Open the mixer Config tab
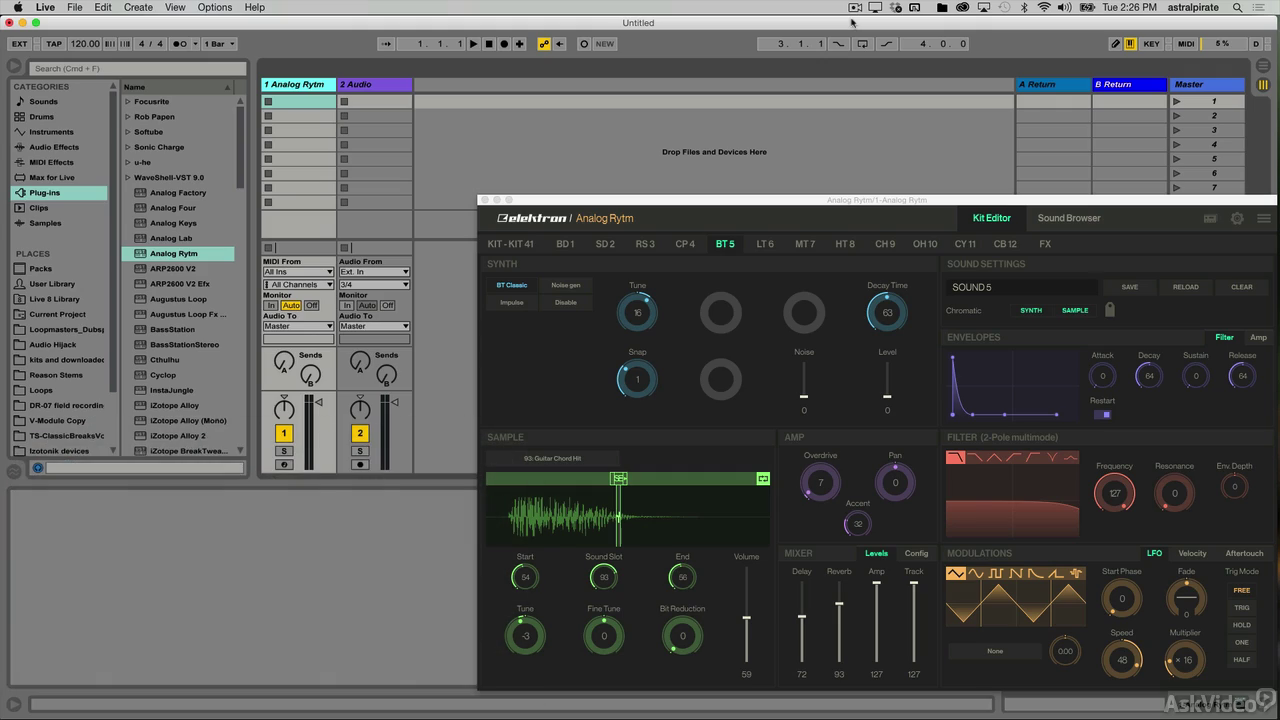The height and width of the screenshot is (720, 1280). pyautogui.click(x=916, y=553)
